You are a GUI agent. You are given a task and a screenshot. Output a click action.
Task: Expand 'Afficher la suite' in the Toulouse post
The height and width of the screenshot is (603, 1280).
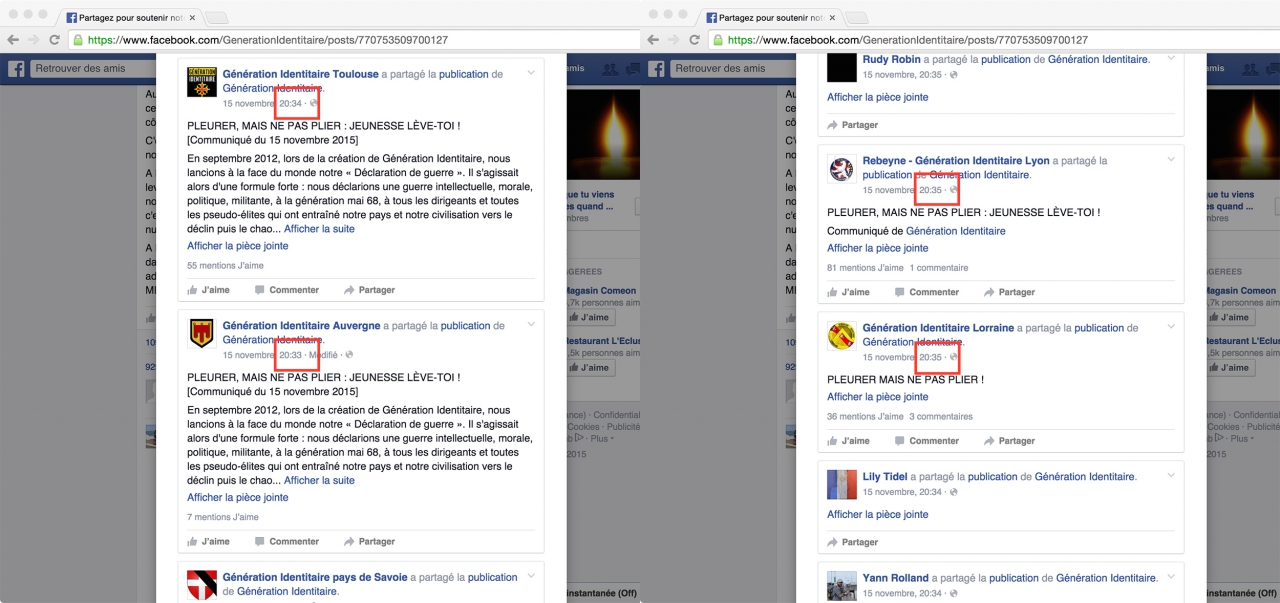click(x=319, y=229)
